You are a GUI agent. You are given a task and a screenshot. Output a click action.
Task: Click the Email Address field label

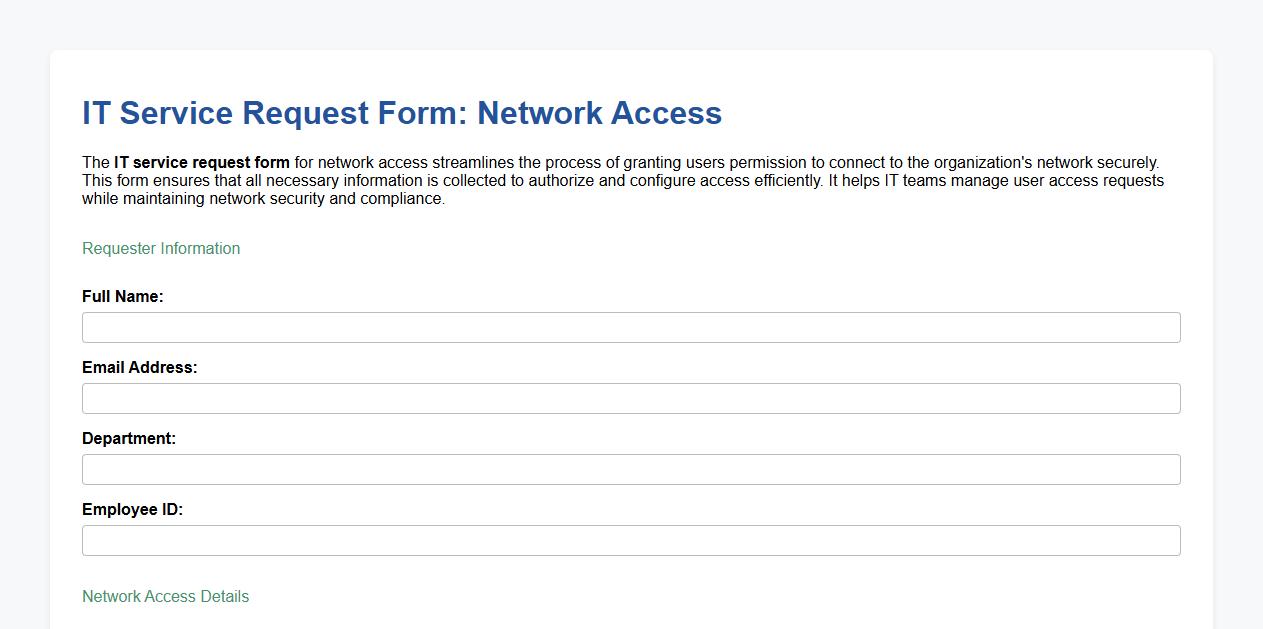tap(139, 367)
